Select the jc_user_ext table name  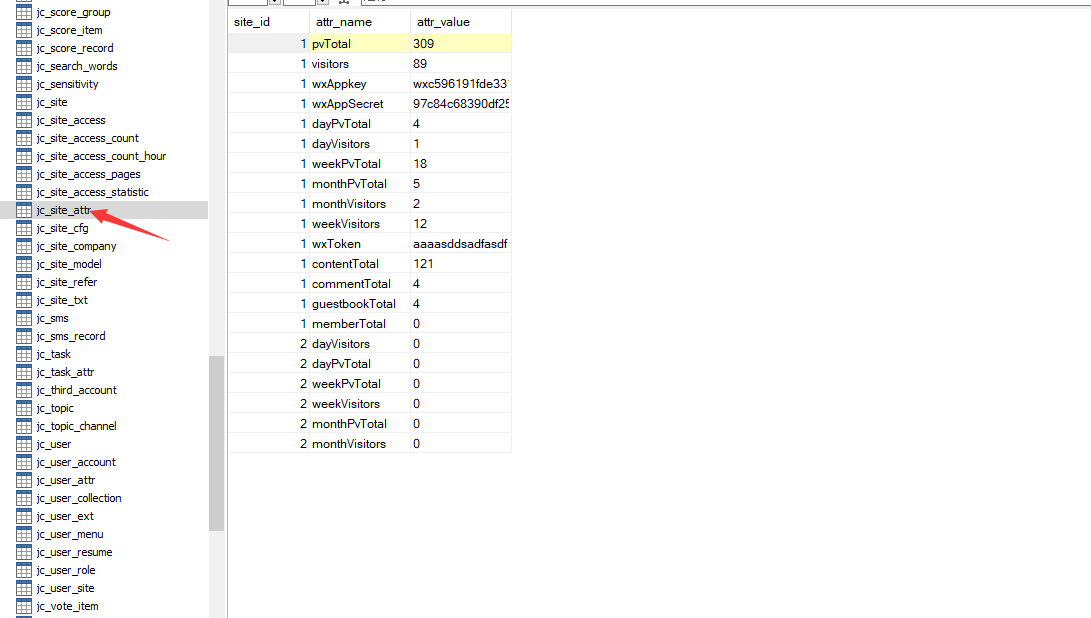pyautogui.click(x=65, y=516)
